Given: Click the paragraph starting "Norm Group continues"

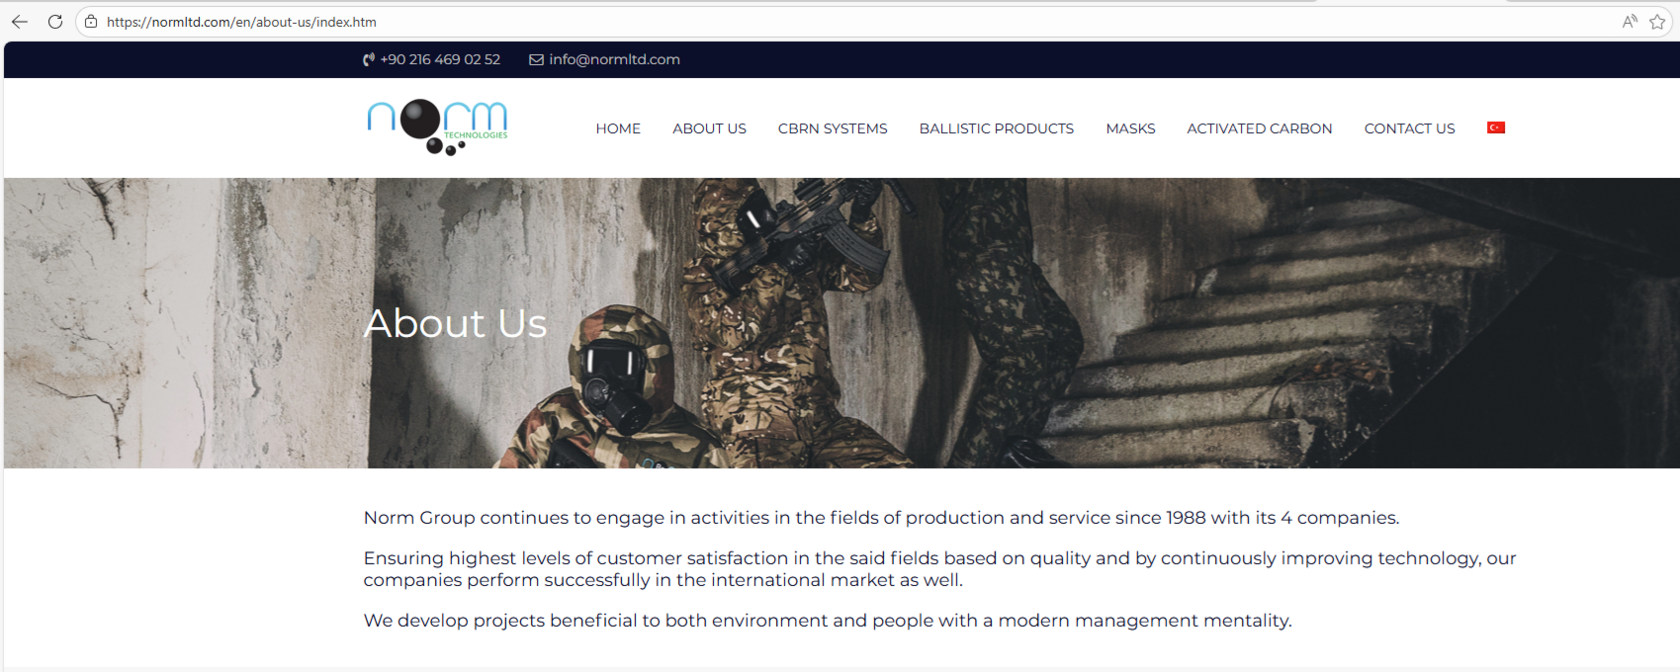Looking at the screenshot, I should coord(881,518).
